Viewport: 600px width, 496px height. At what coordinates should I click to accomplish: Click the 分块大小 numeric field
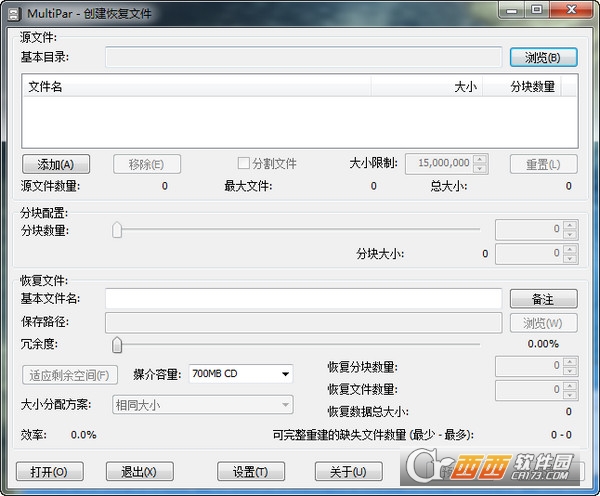[529, 254]
